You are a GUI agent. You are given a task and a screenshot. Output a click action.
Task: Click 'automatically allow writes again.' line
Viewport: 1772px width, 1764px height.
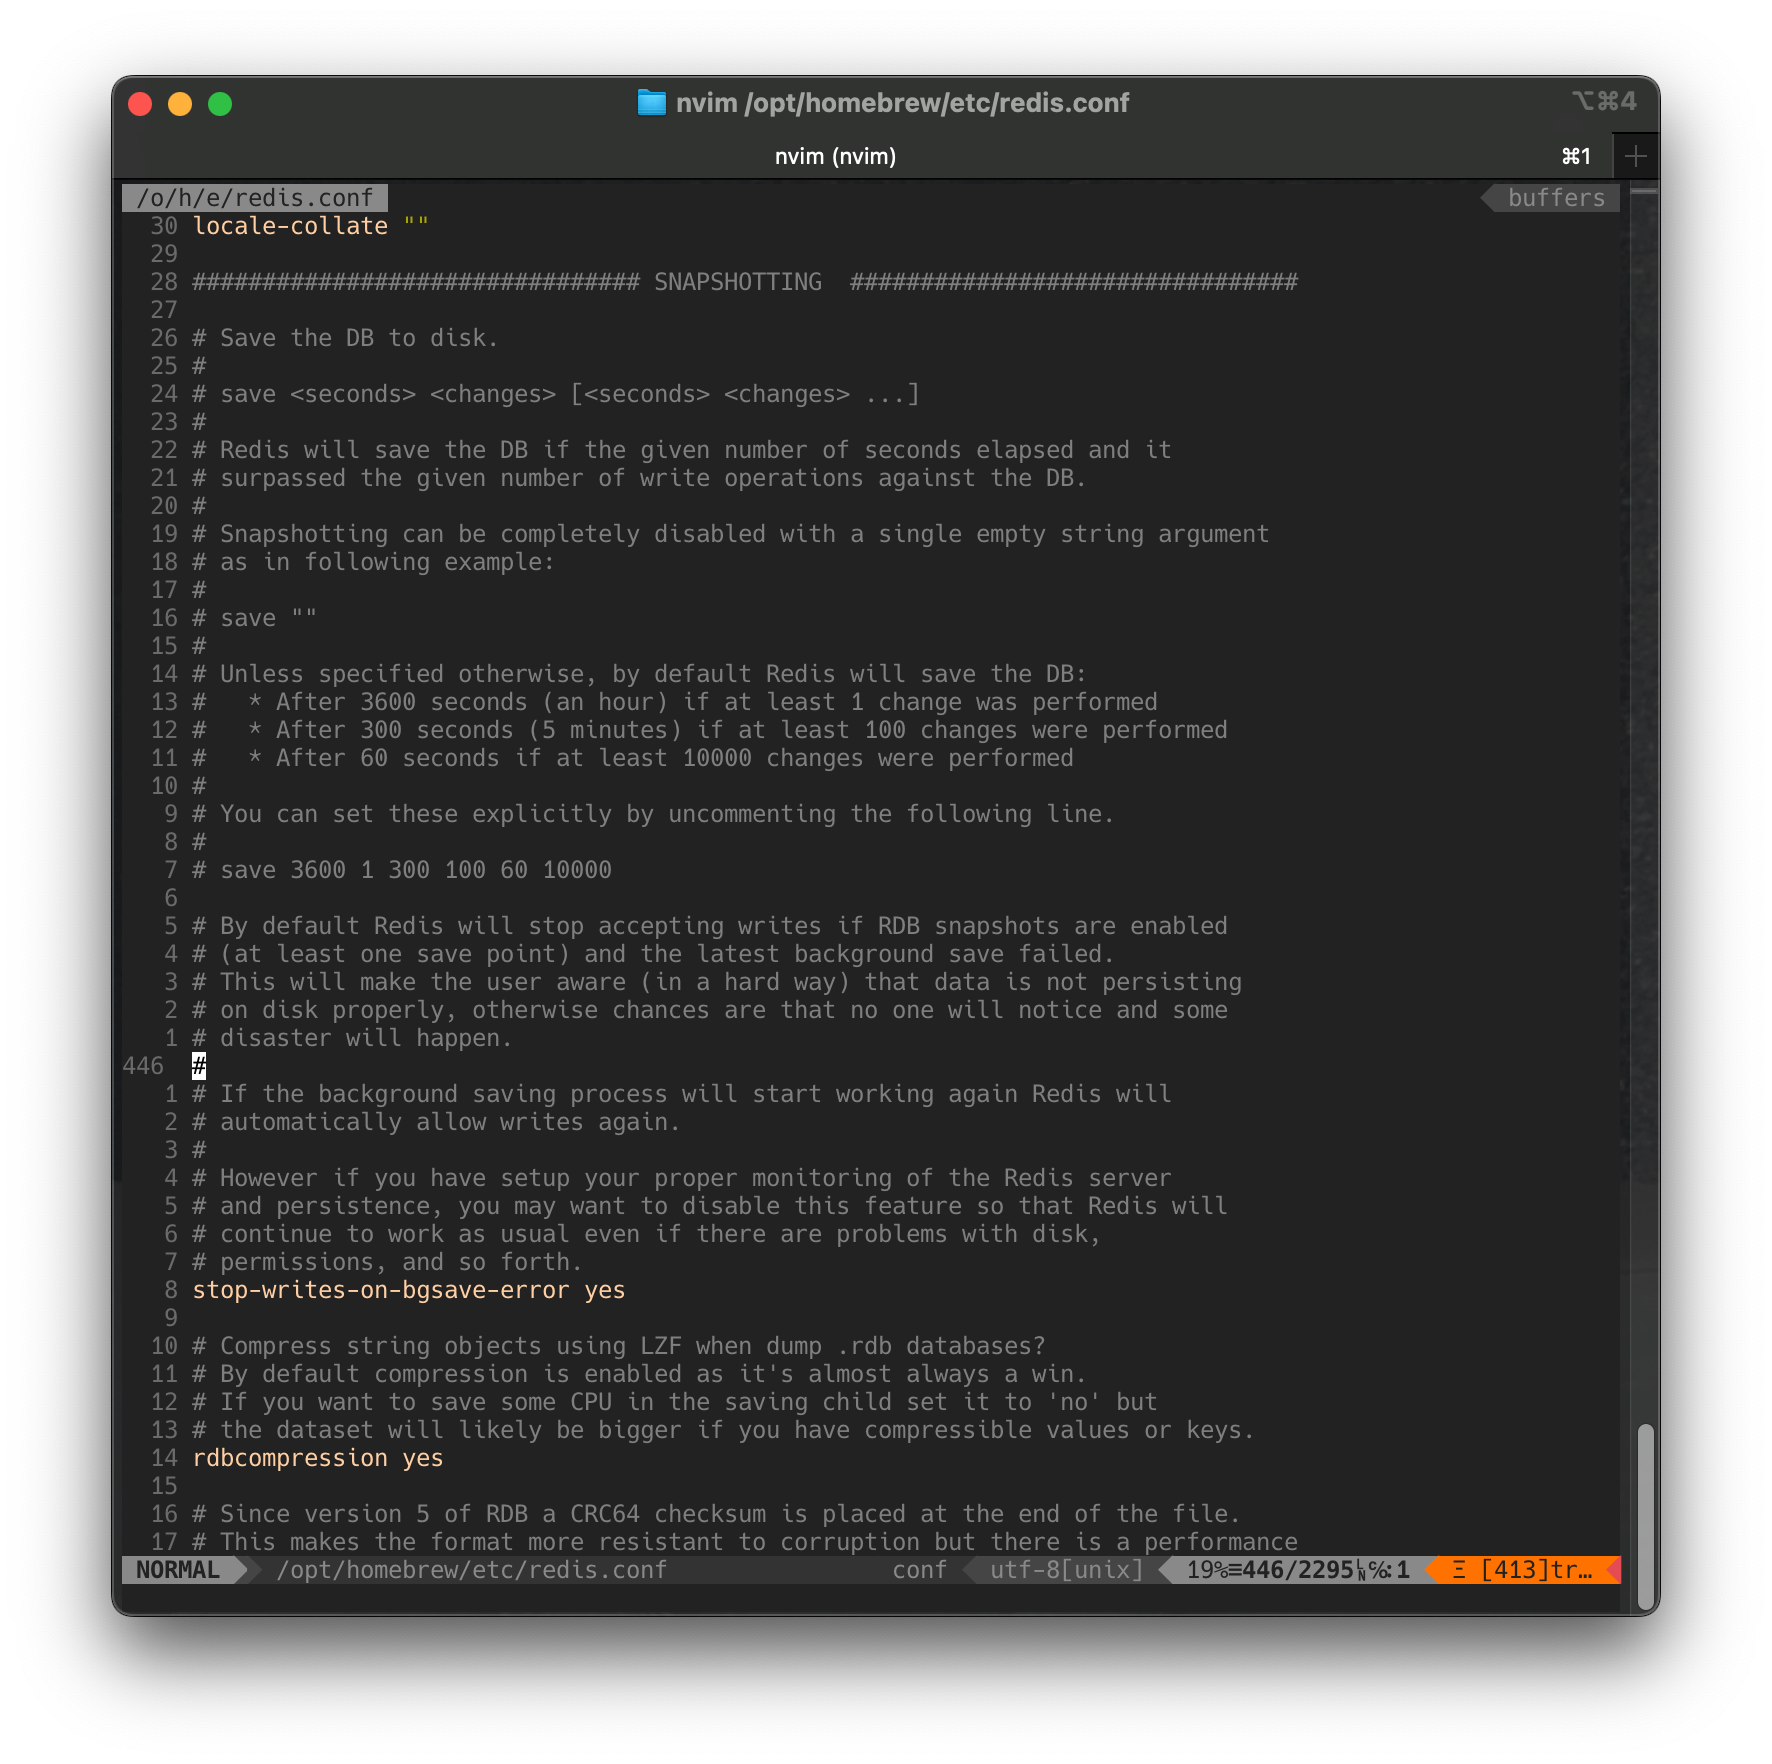coord(436,1122)
